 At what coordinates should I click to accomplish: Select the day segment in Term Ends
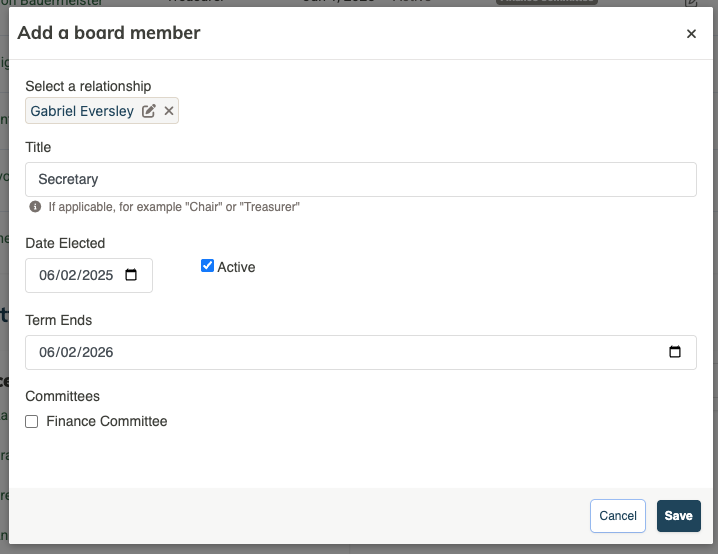pyautogui.click(x=68, y=352)
